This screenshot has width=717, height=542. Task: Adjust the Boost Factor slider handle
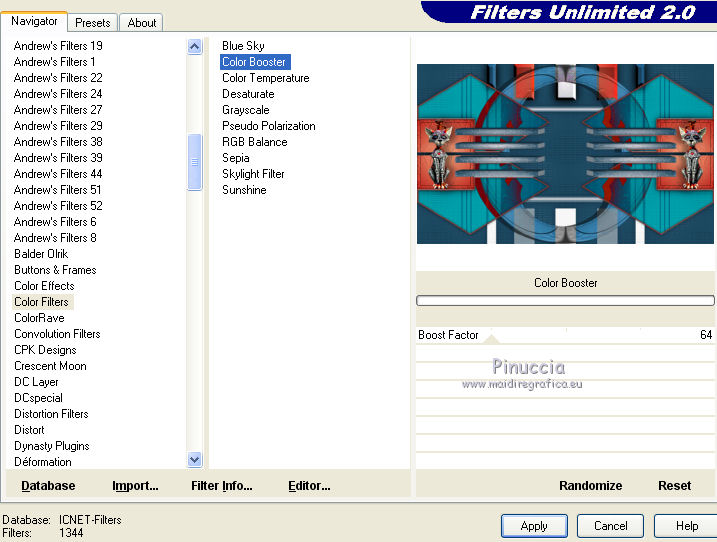[x=492, y=339]
